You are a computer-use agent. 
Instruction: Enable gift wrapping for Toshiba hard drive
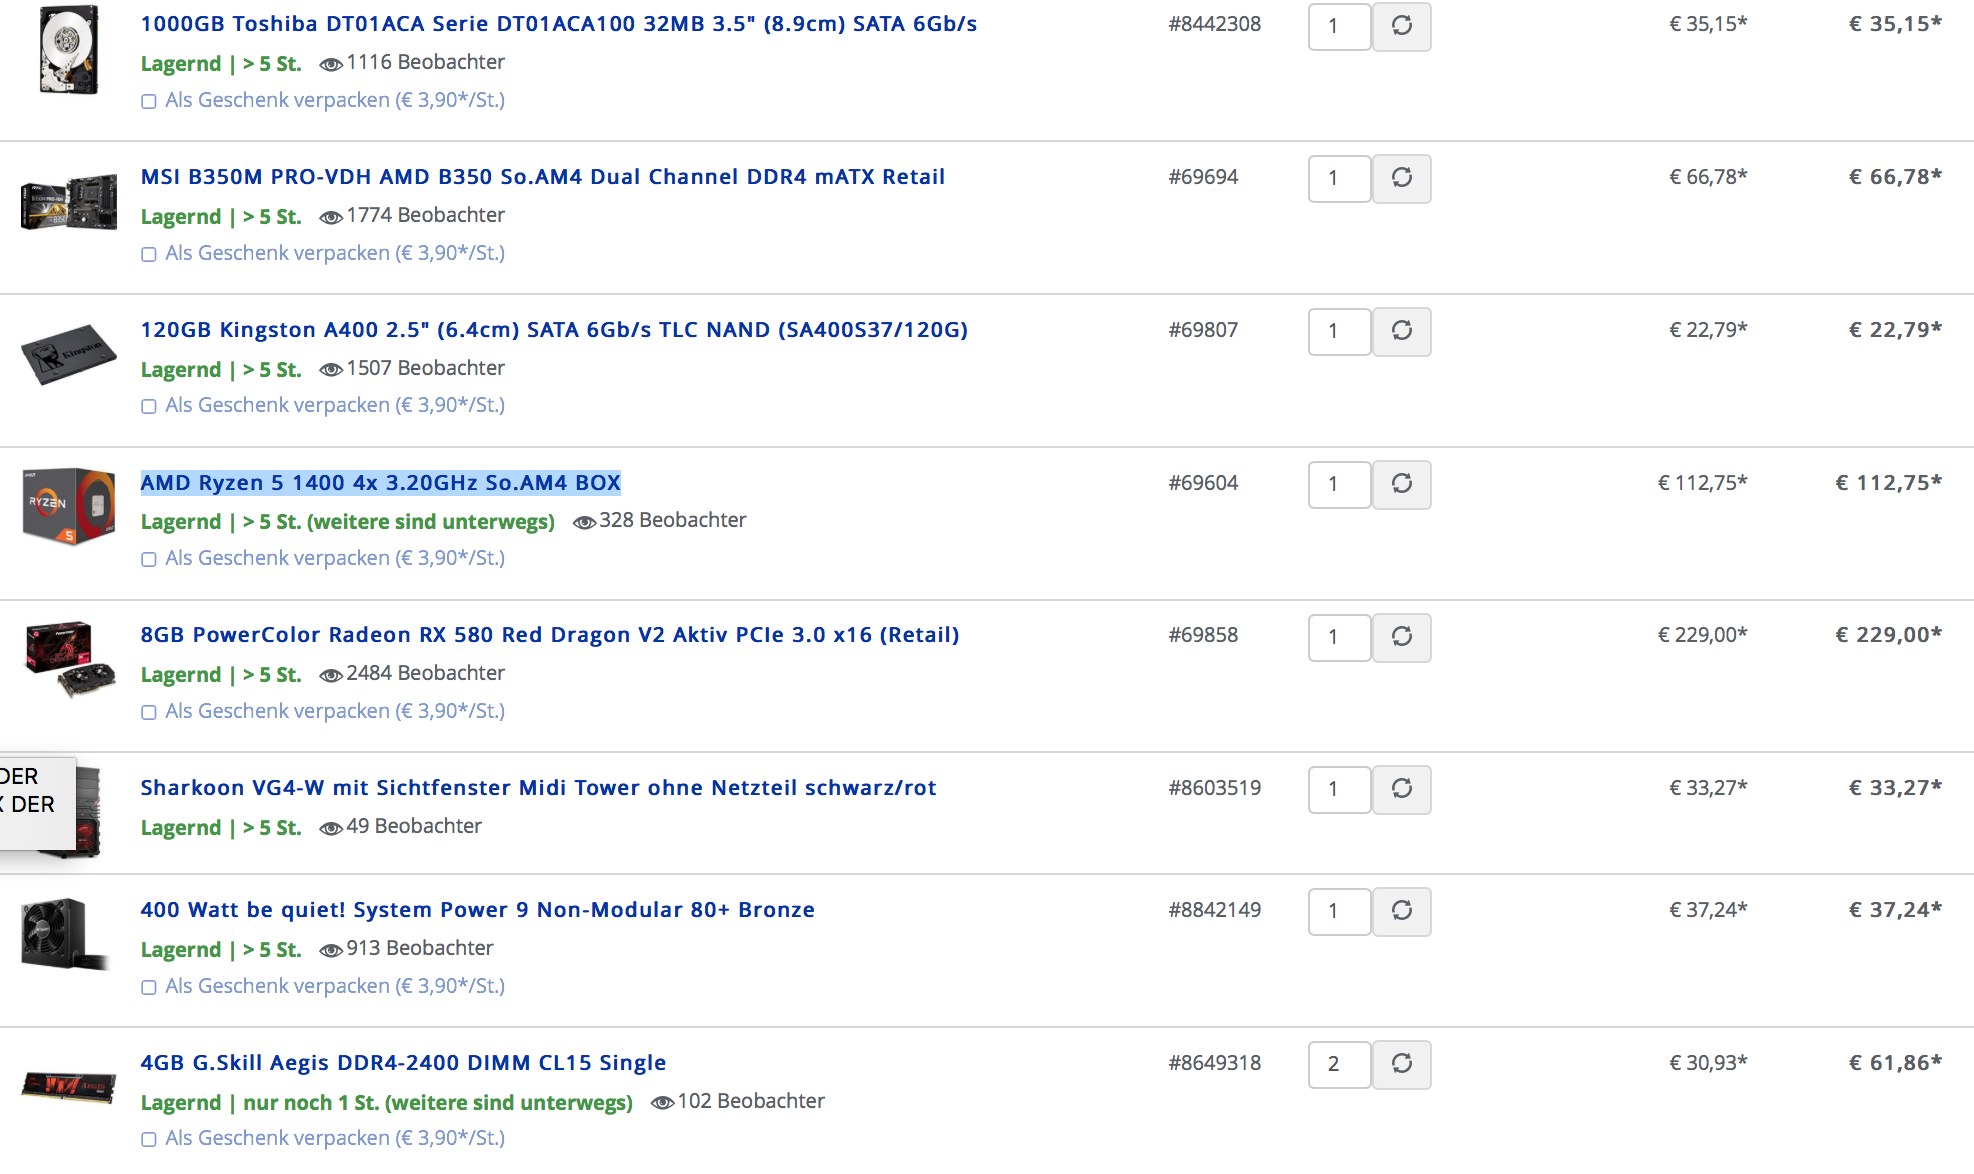(149, 101)
